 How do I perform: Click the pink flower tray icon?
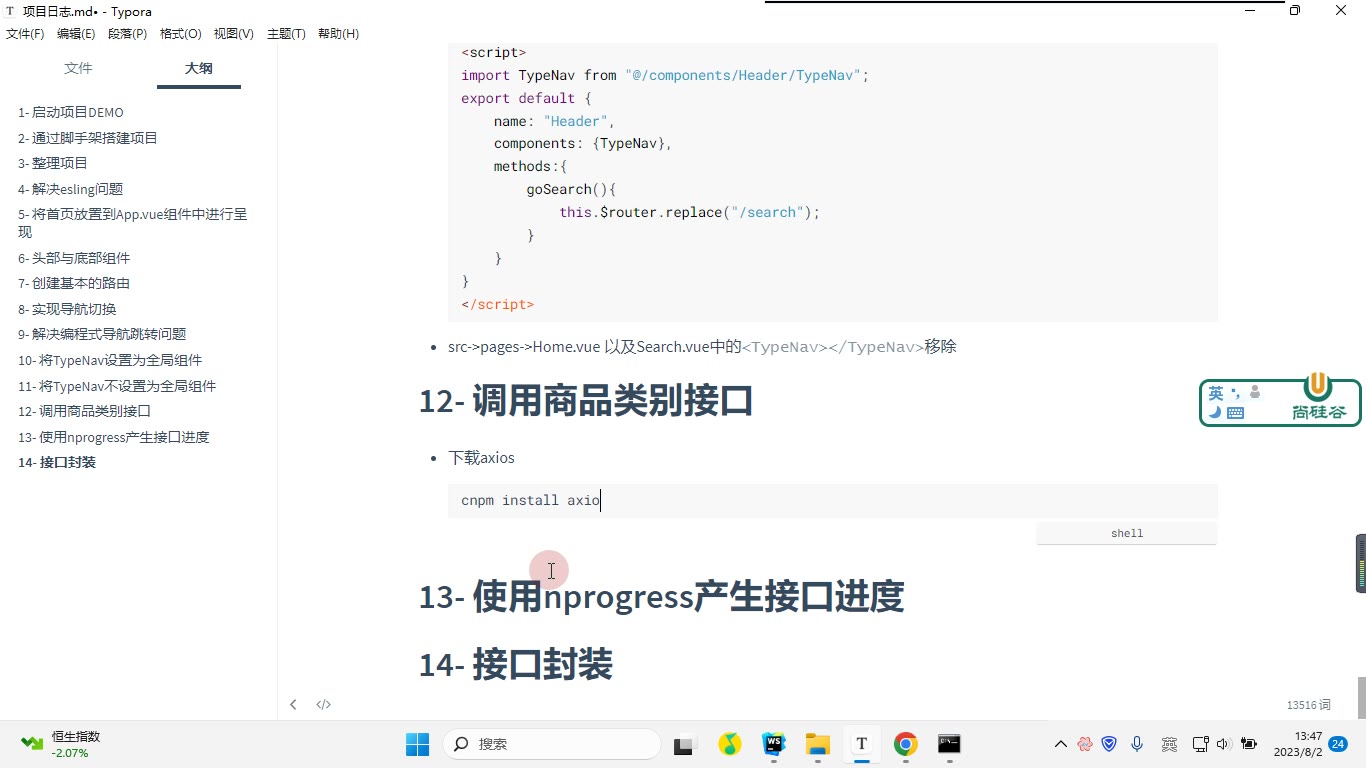[1084, 744]
